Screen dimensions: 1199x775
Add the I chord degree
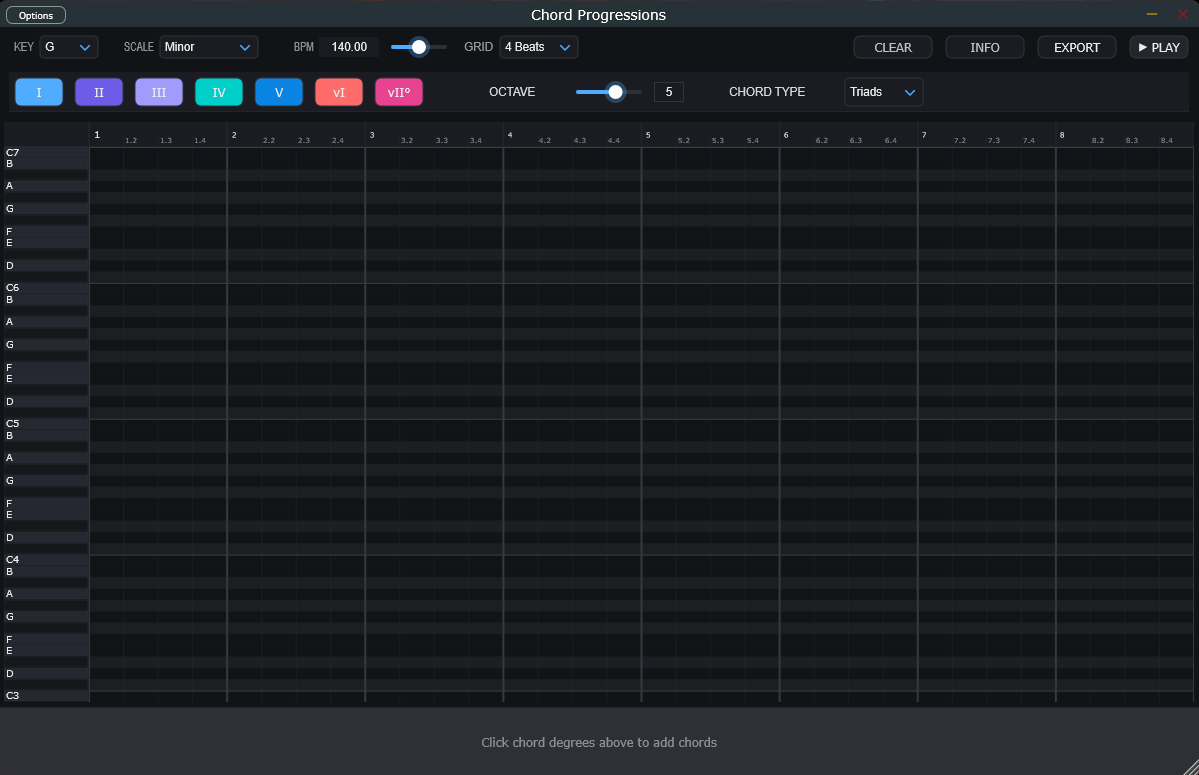tap(39, 92)
